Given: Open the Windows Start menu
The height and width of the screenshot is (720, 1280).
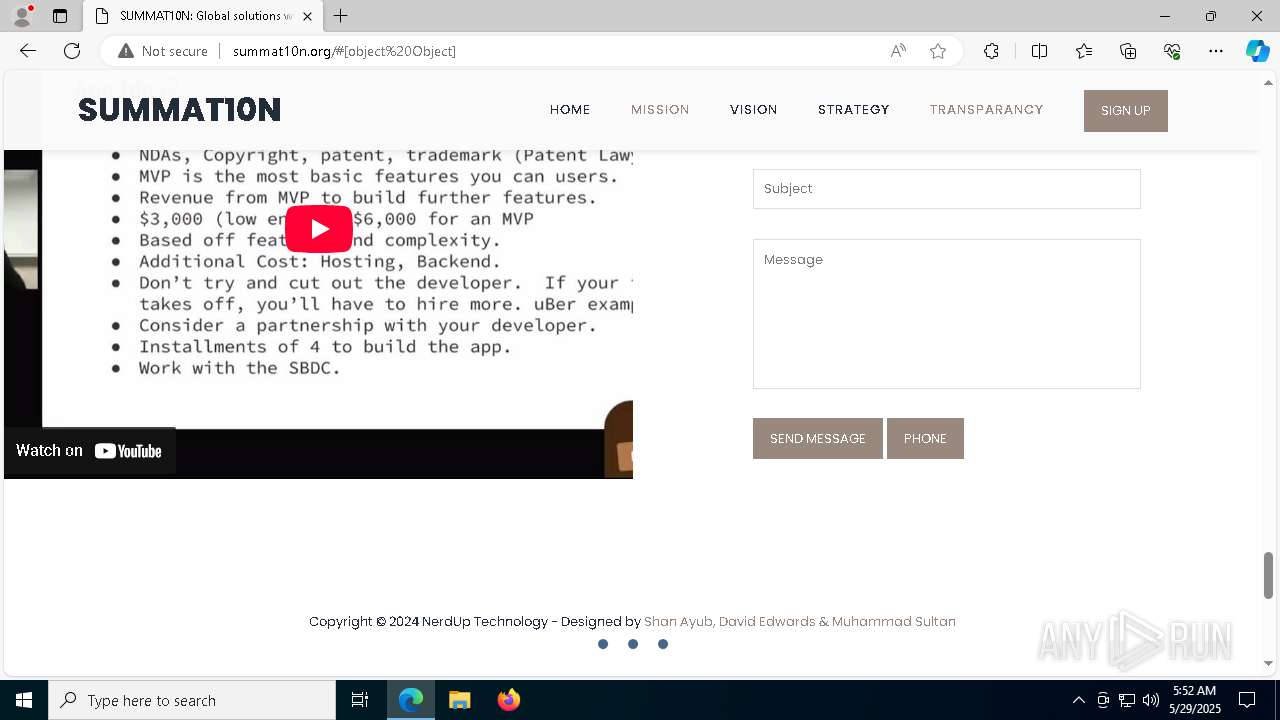Looking at the screenshot, I should 24,700.
